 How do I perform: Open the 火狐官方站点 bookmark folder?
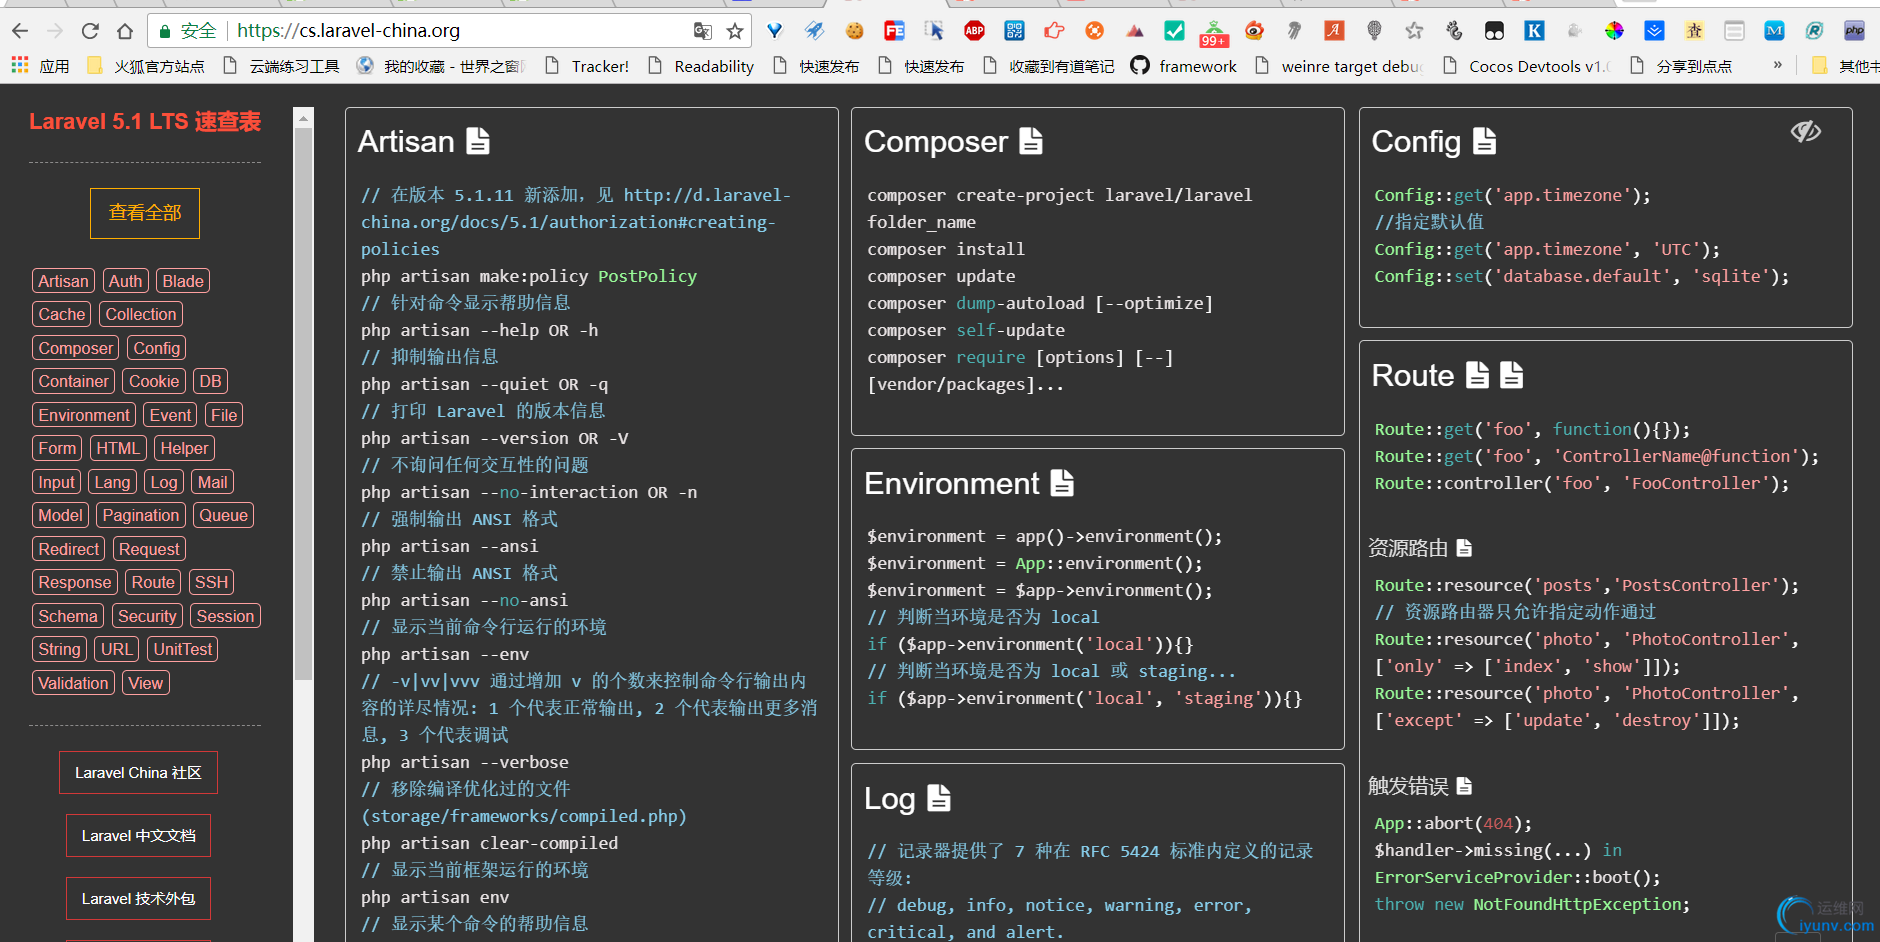[x=146, y=66]
